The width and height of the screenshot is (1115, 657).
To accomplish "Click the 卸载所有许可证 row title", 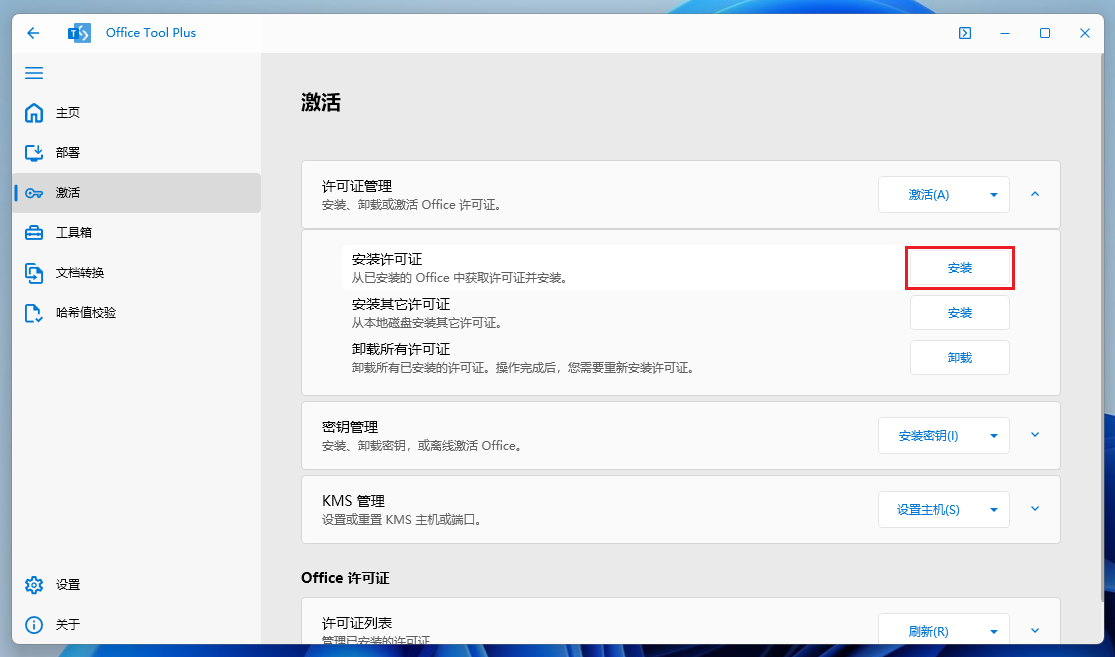I will pos(401,349).
